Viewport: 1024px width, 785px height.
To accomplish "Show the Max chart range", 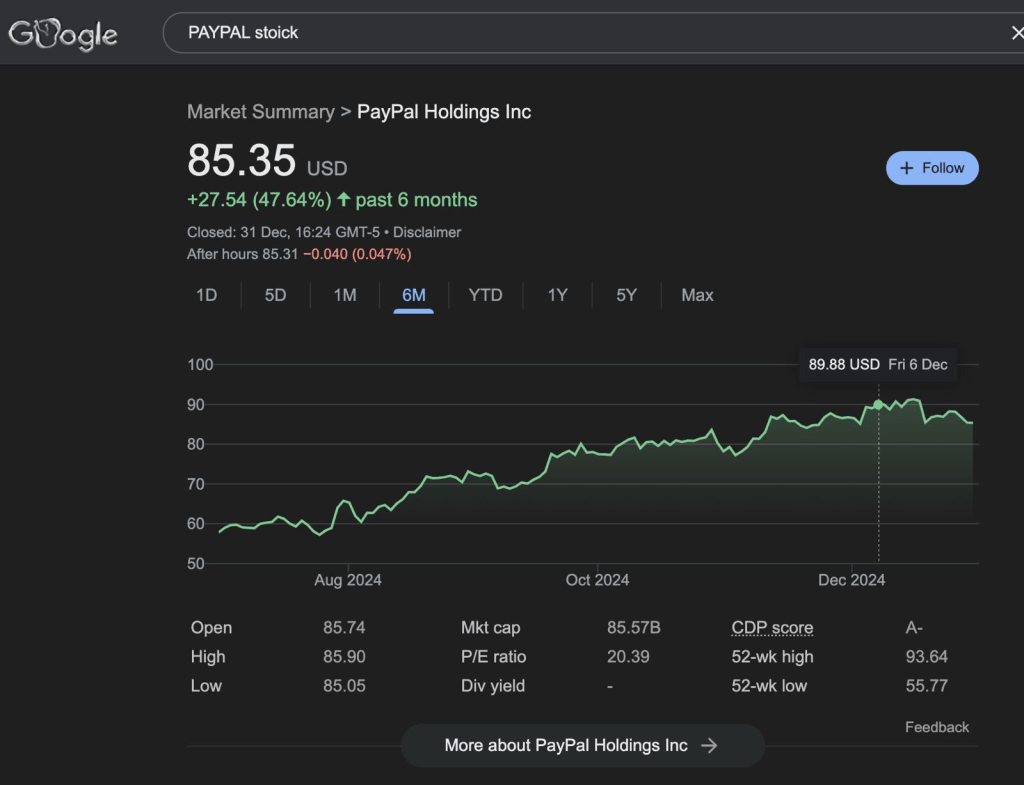I will click(697, 295).
